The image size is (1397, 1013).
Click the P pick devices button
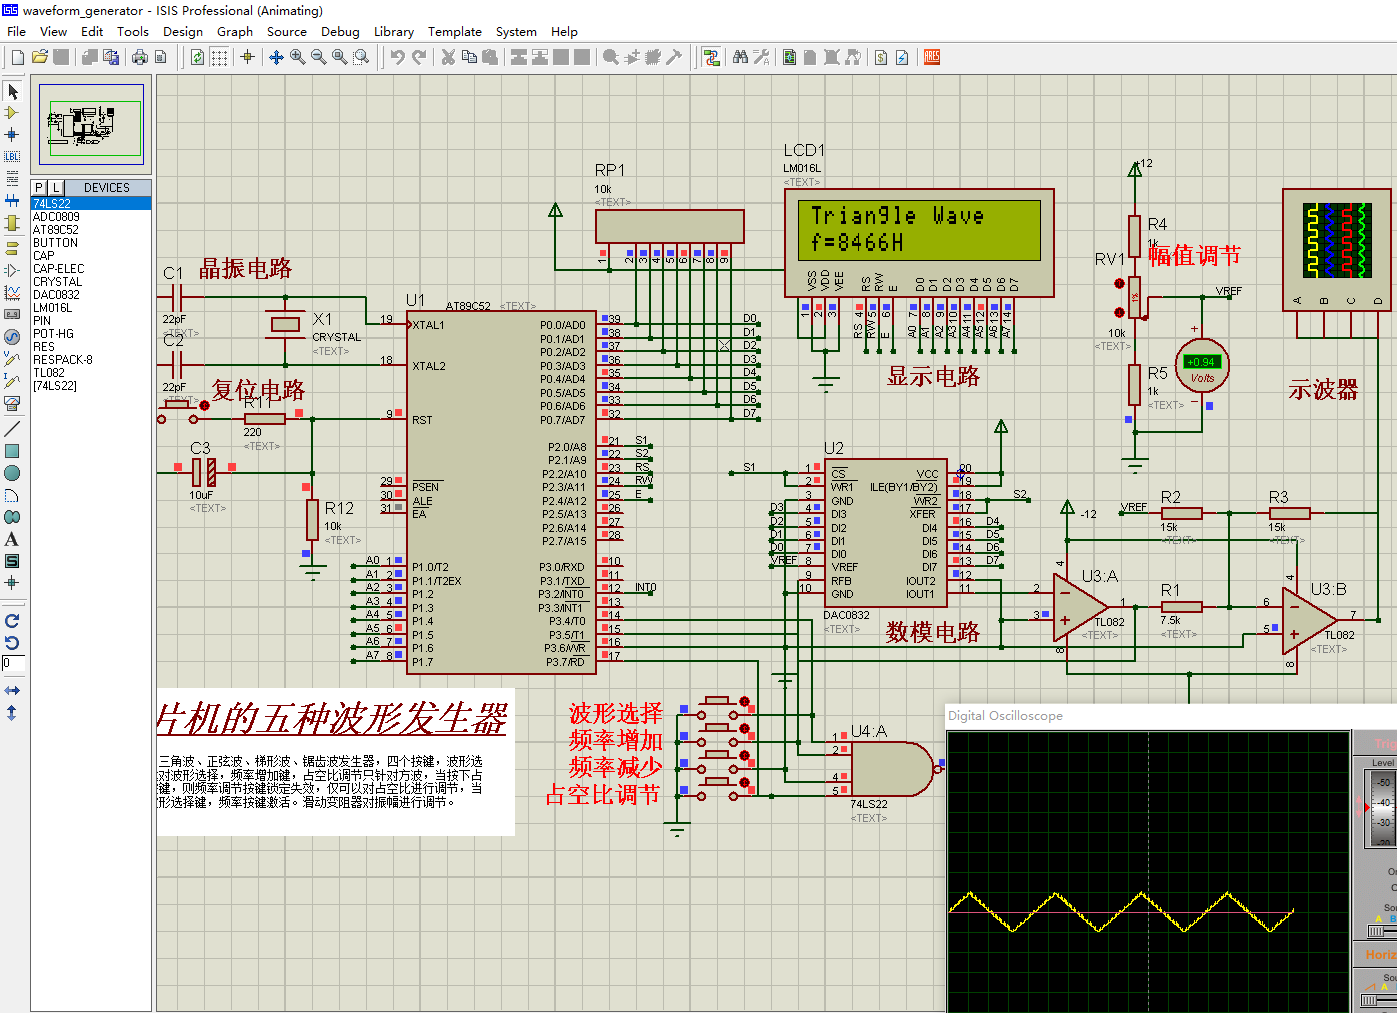39,188
